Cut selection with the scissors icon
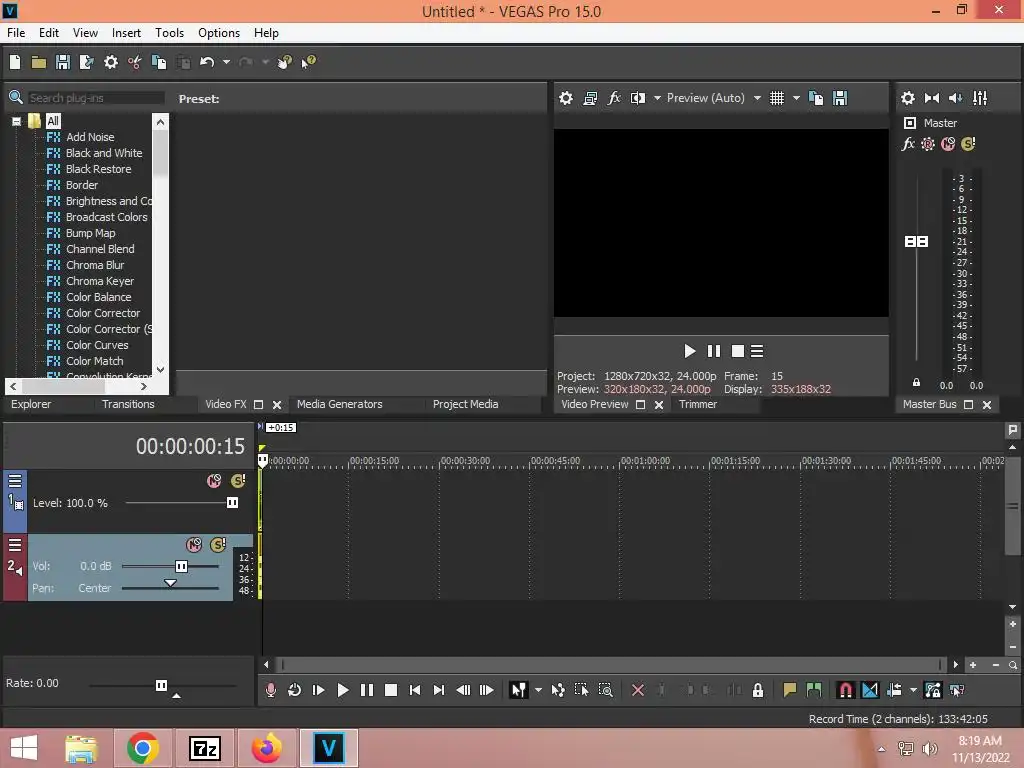This screenshot has width=1024, height=768. click(x=135, y=62)
